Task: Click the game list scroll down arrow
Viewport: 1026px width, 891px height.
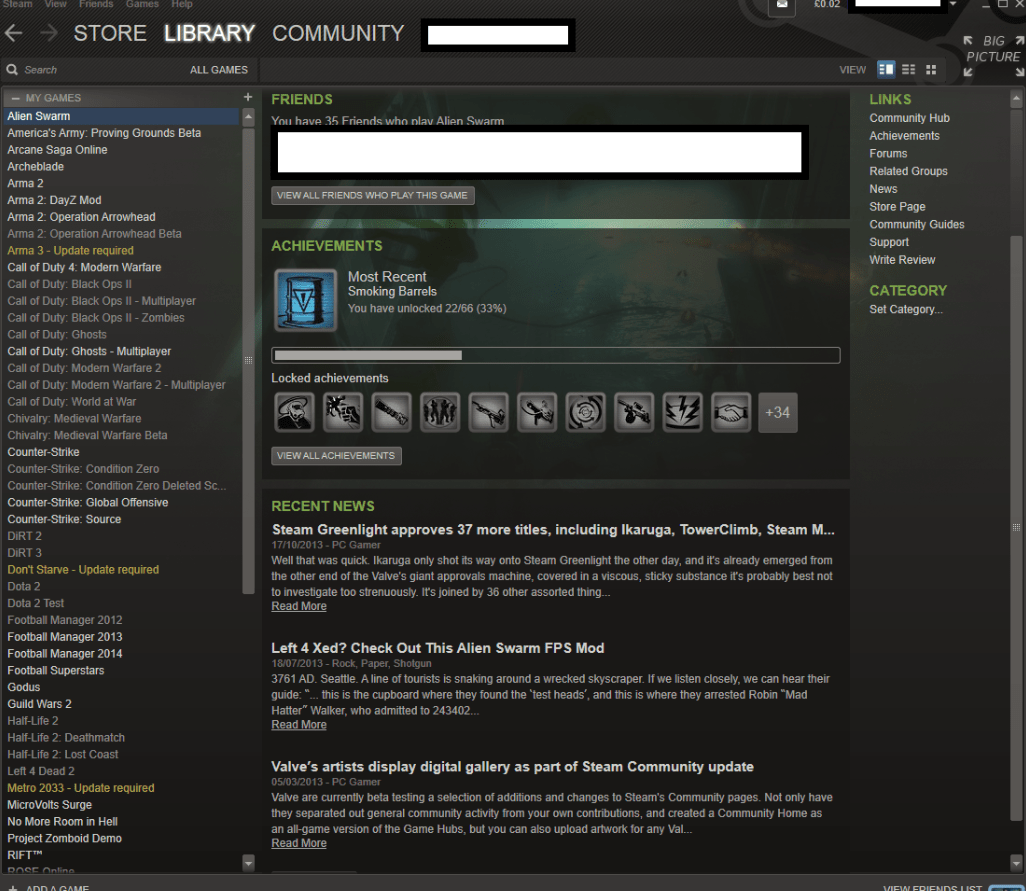Action: (x=248, y=862)
